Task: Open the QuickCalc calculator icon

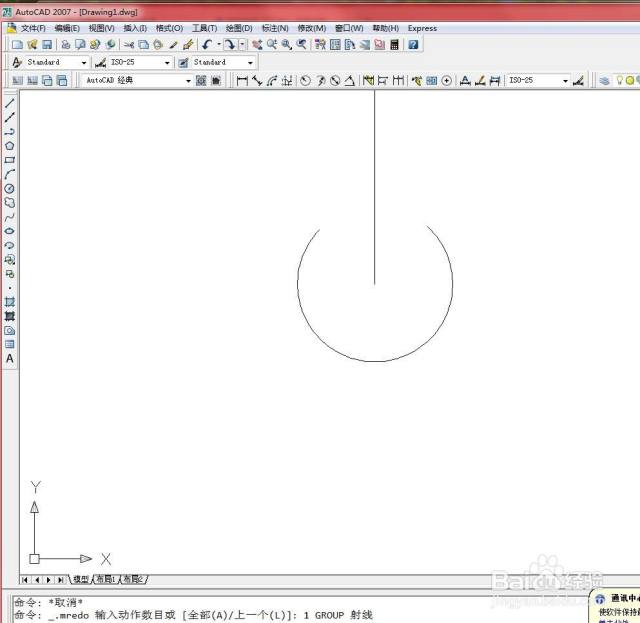Action: coord(394,44)
